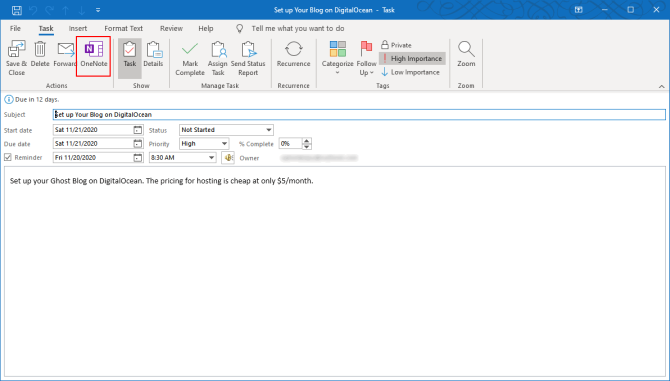
Task: Click the % Complete value field
Action: tap(291, 144)
